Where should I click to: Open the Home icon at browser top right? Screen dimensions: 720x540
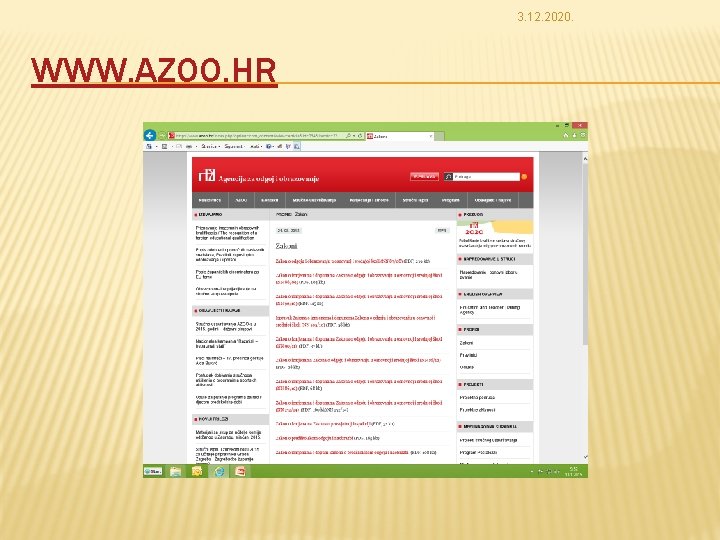(x=566, y=135)
